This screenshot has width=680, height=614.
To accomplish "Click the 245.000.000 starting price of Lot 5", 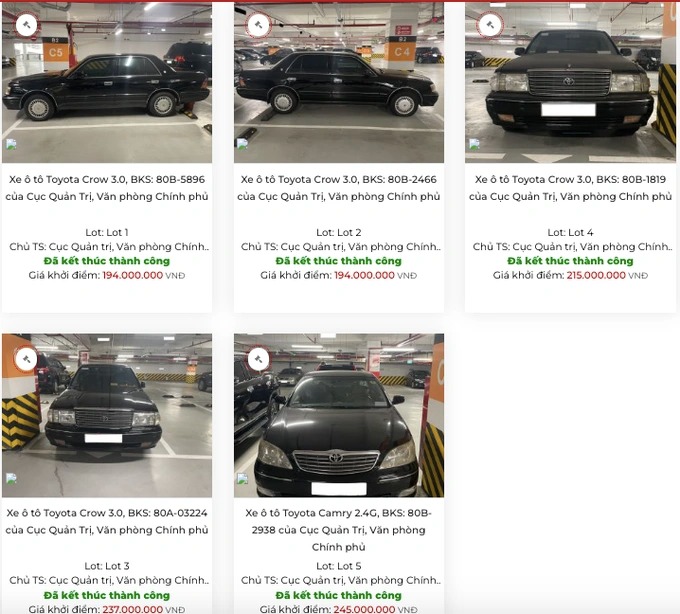I will pos(364,609).
